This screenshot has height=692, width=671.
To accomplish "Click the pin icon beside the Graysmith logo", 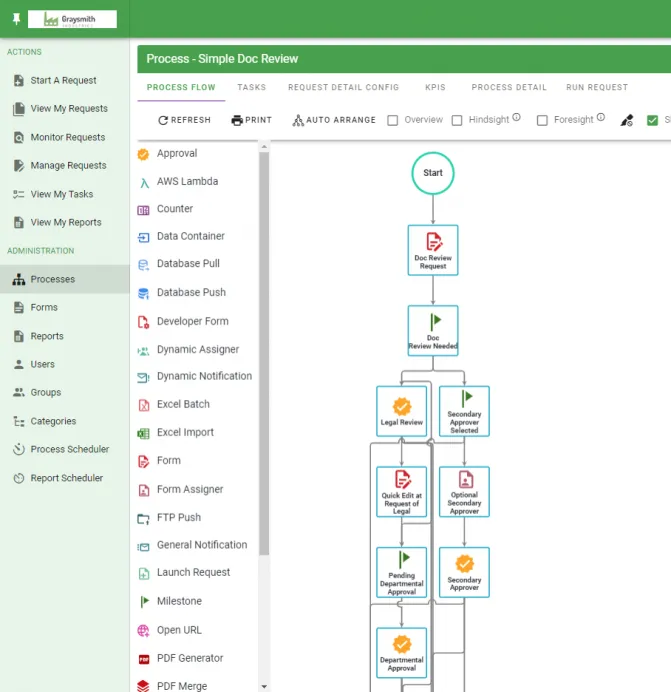I will click(x=16, y=19).
